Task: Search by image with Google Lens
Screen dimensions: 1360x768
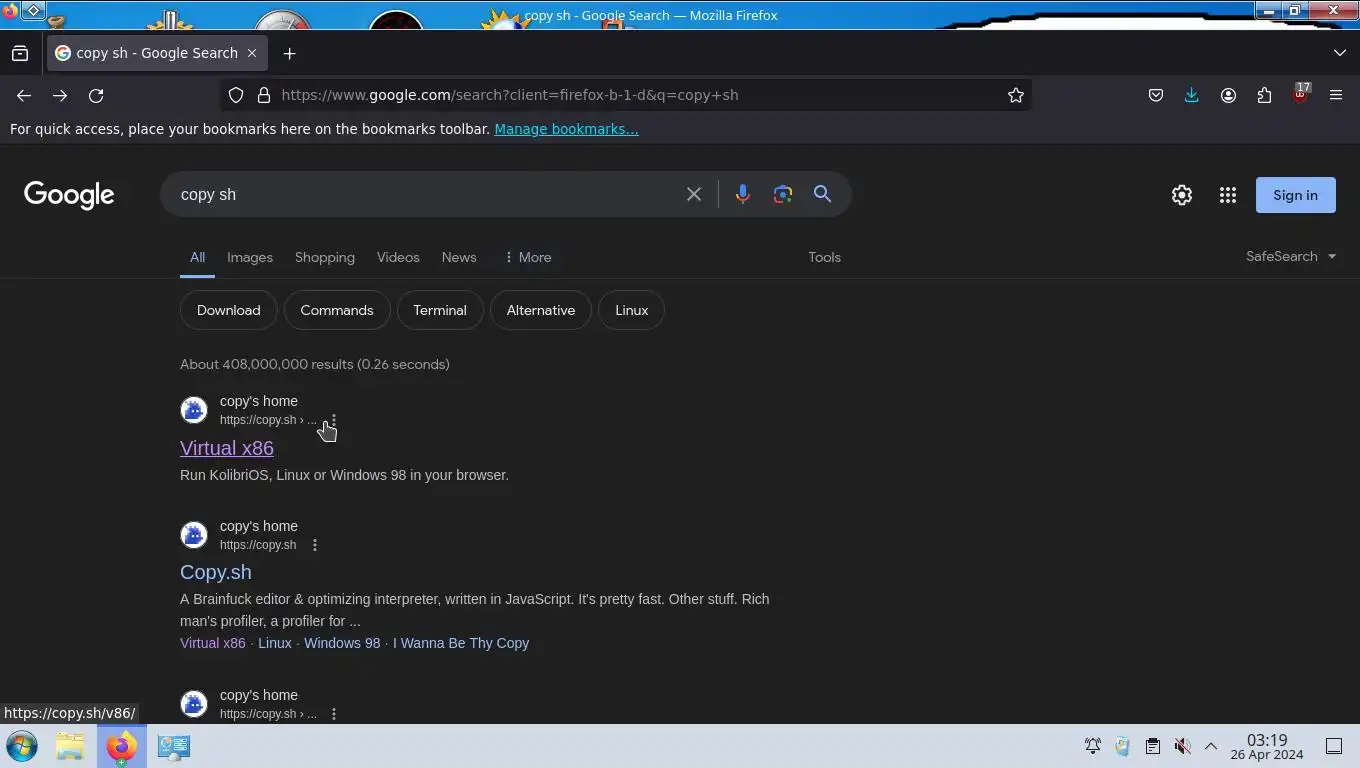Action: (x=783, y=194)
